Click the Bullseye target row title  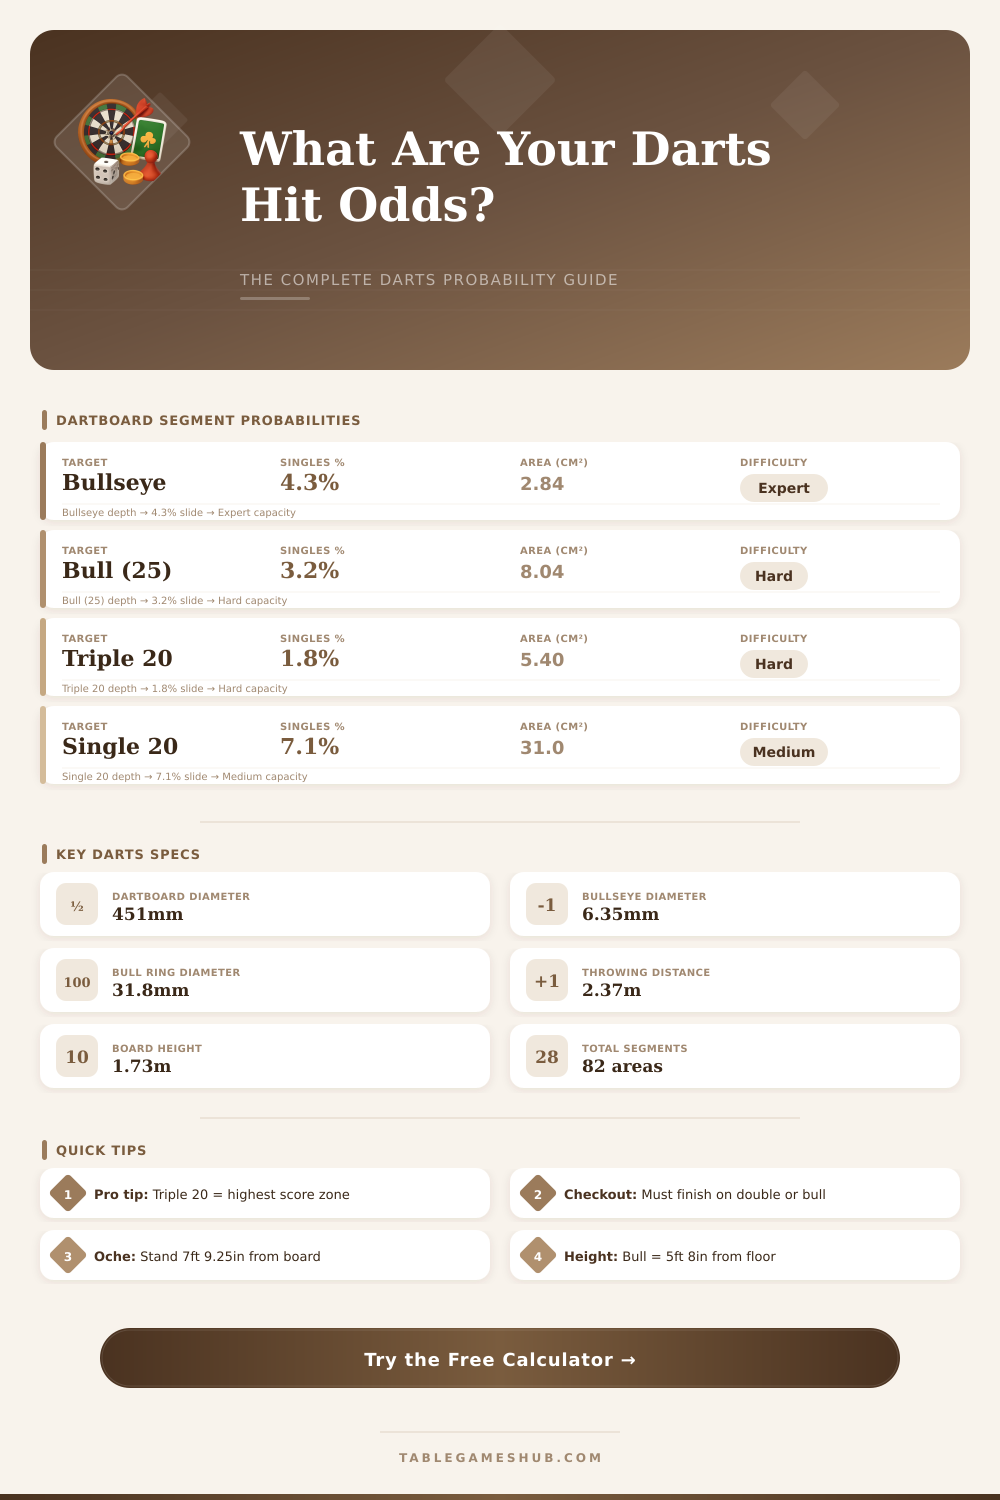pos(114,482)
